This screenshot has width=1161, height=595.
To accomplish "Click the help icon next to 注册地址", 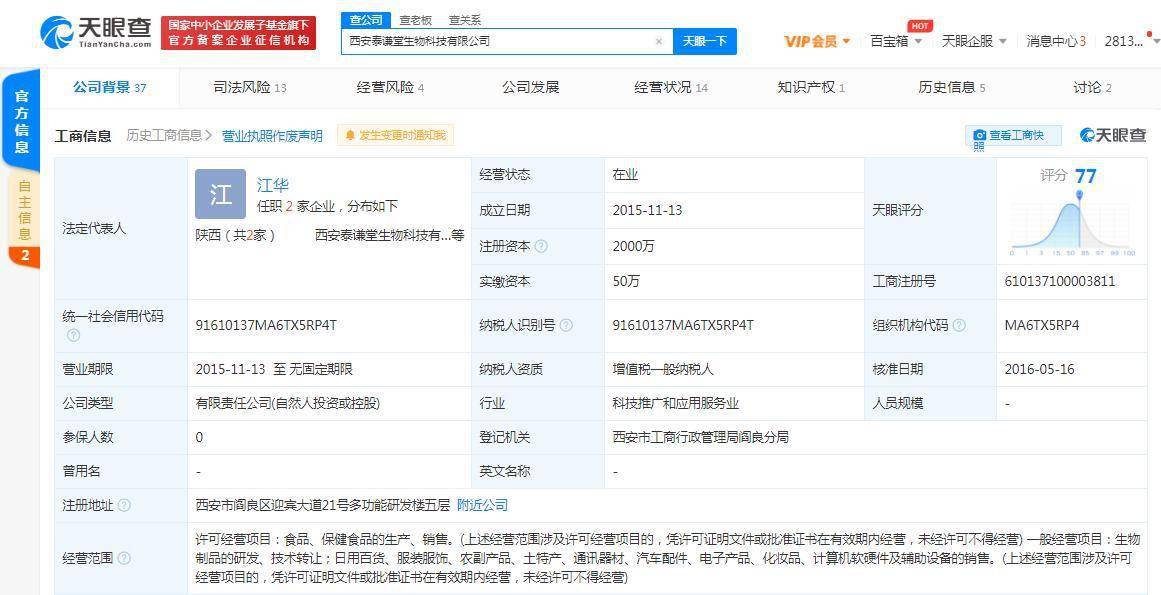I will coord(124,505).
